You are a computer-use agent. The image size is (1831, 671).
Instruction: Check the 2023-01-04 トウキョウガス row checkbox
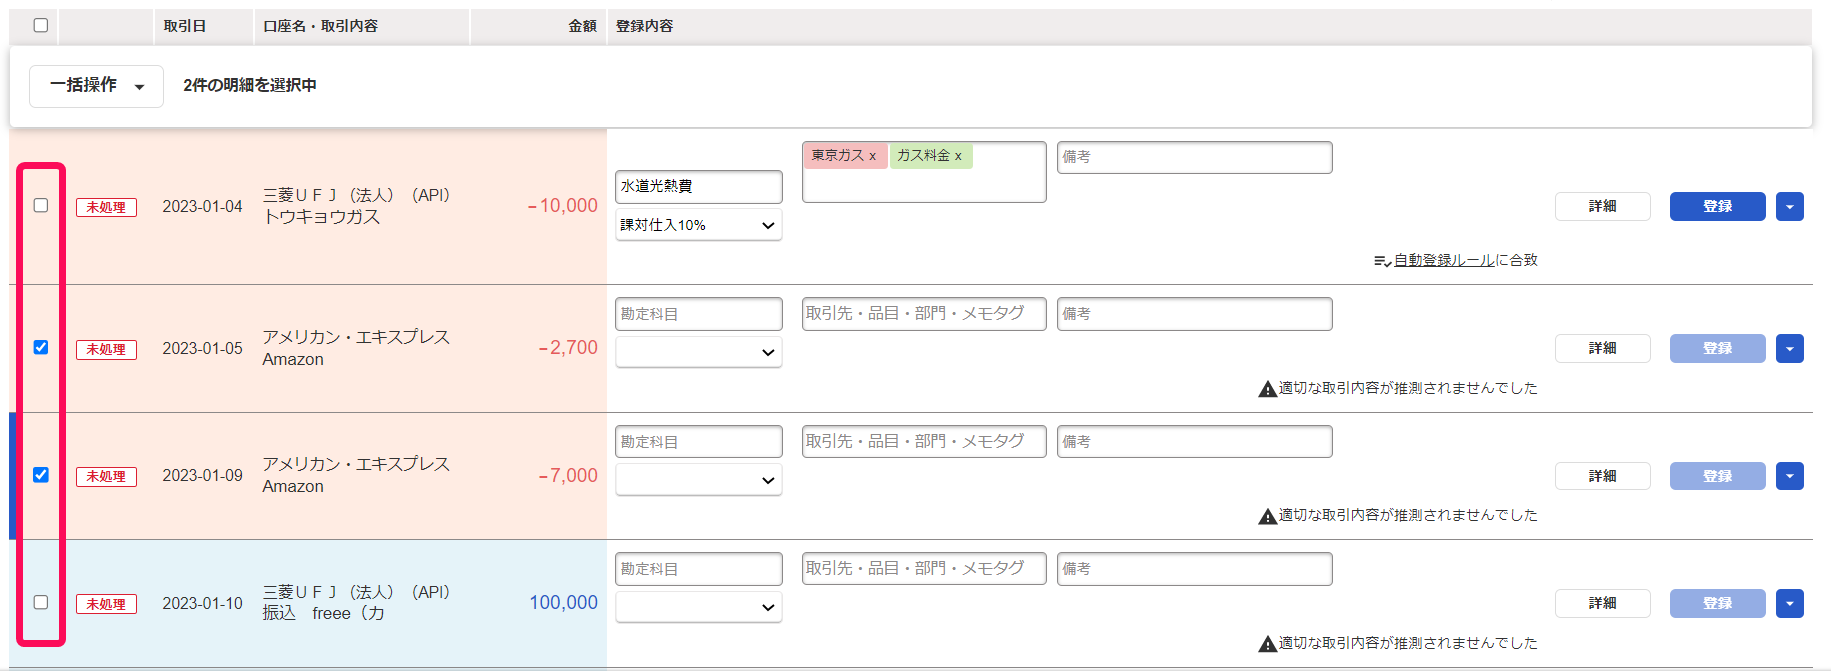41,205
